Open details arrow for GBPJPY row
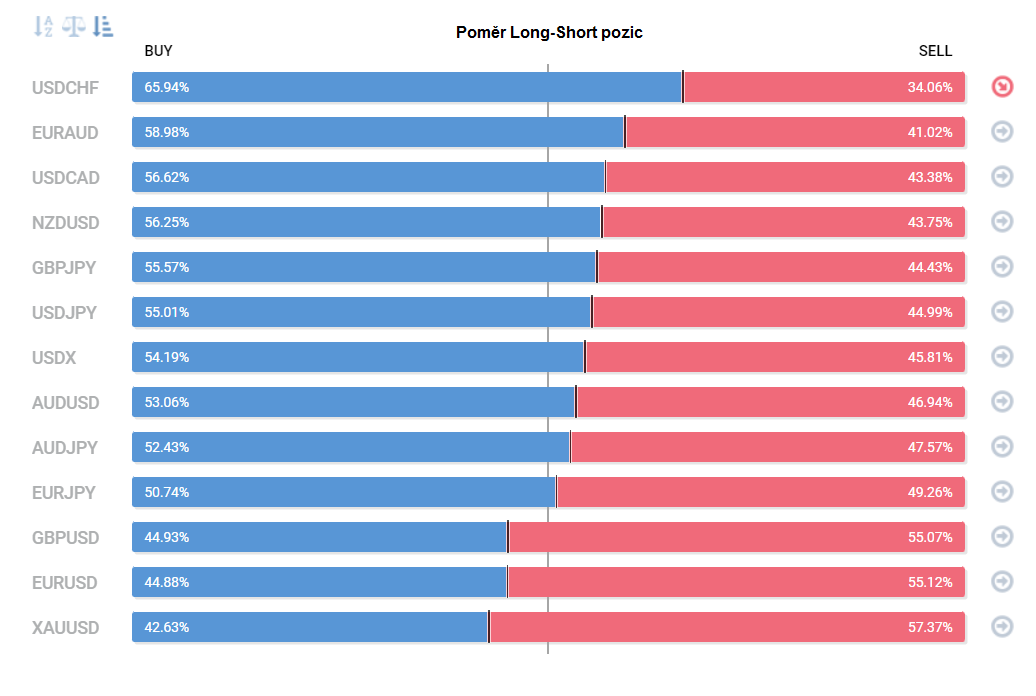The height and width of the screenshot is (696, 1036). coord(1002,266)
